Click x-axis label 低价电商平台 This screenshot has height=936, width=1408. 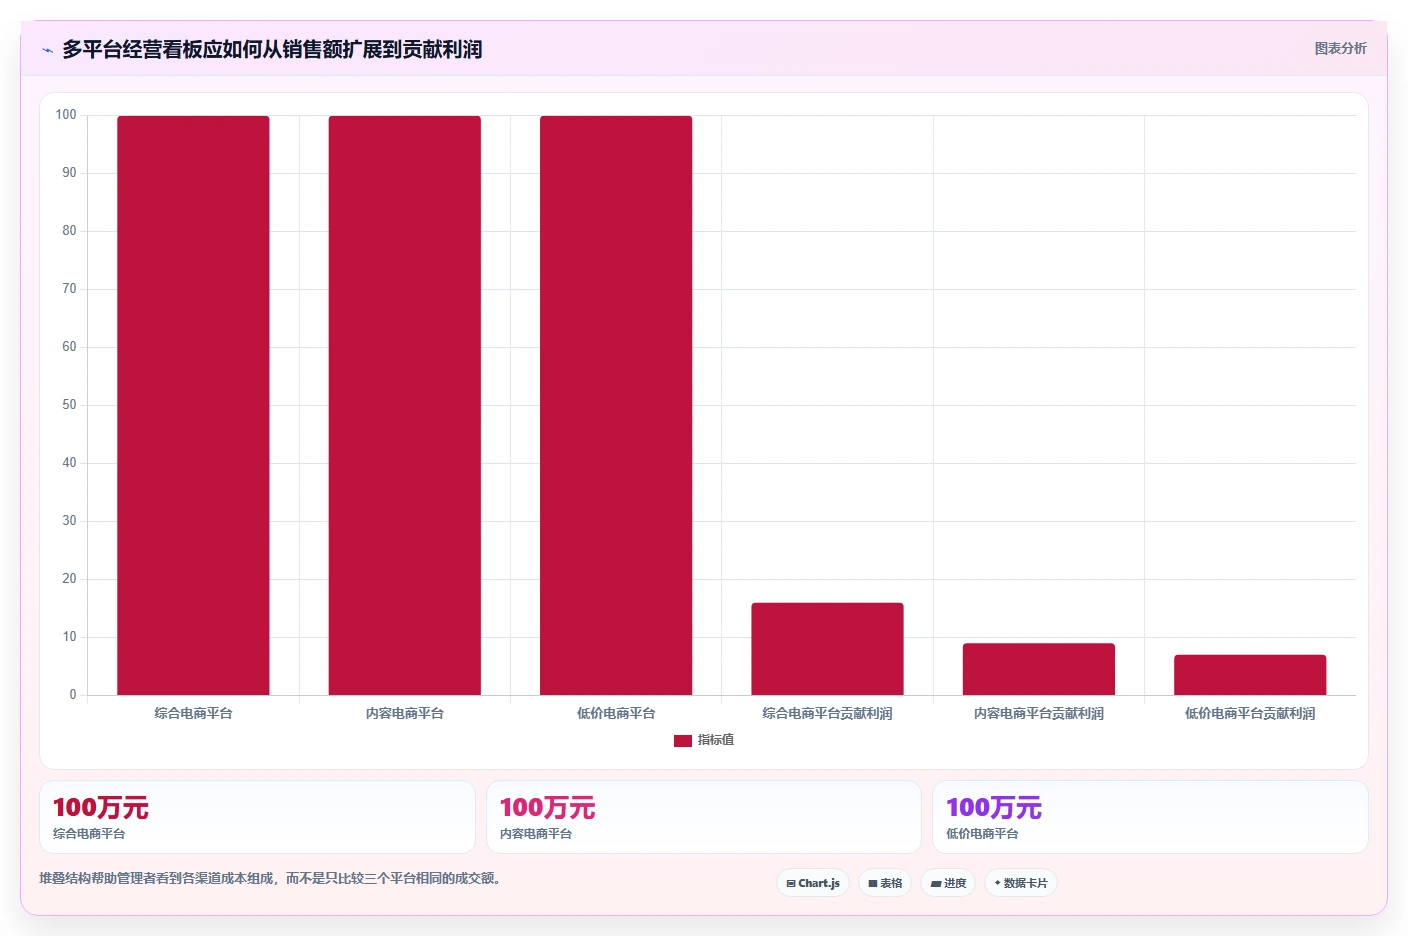pos(616,713)
